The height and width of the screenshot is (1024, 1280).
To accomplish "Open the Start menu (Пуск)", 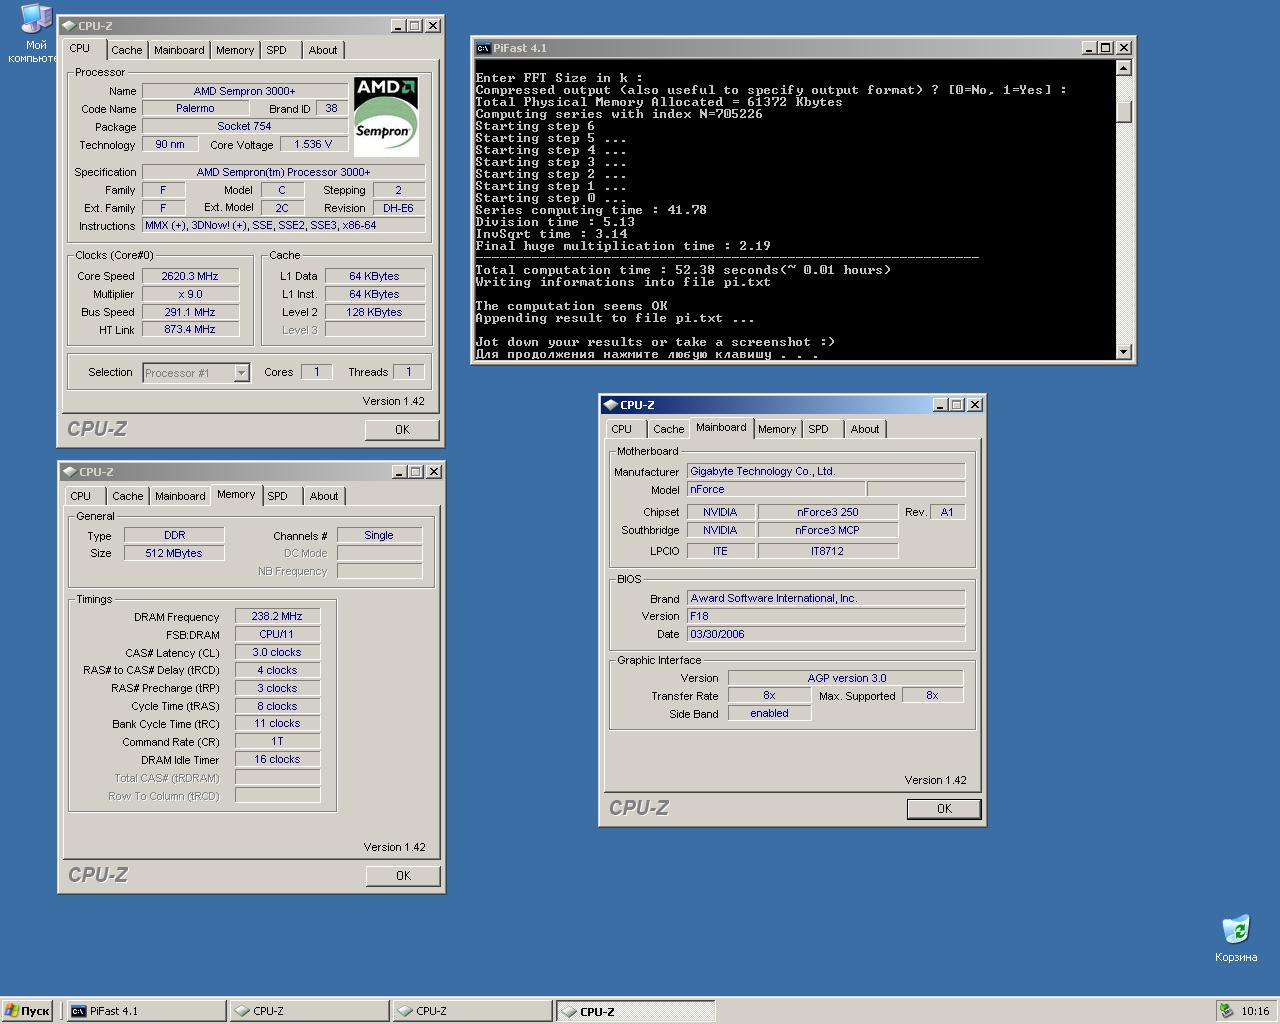I will point(27,1011).
